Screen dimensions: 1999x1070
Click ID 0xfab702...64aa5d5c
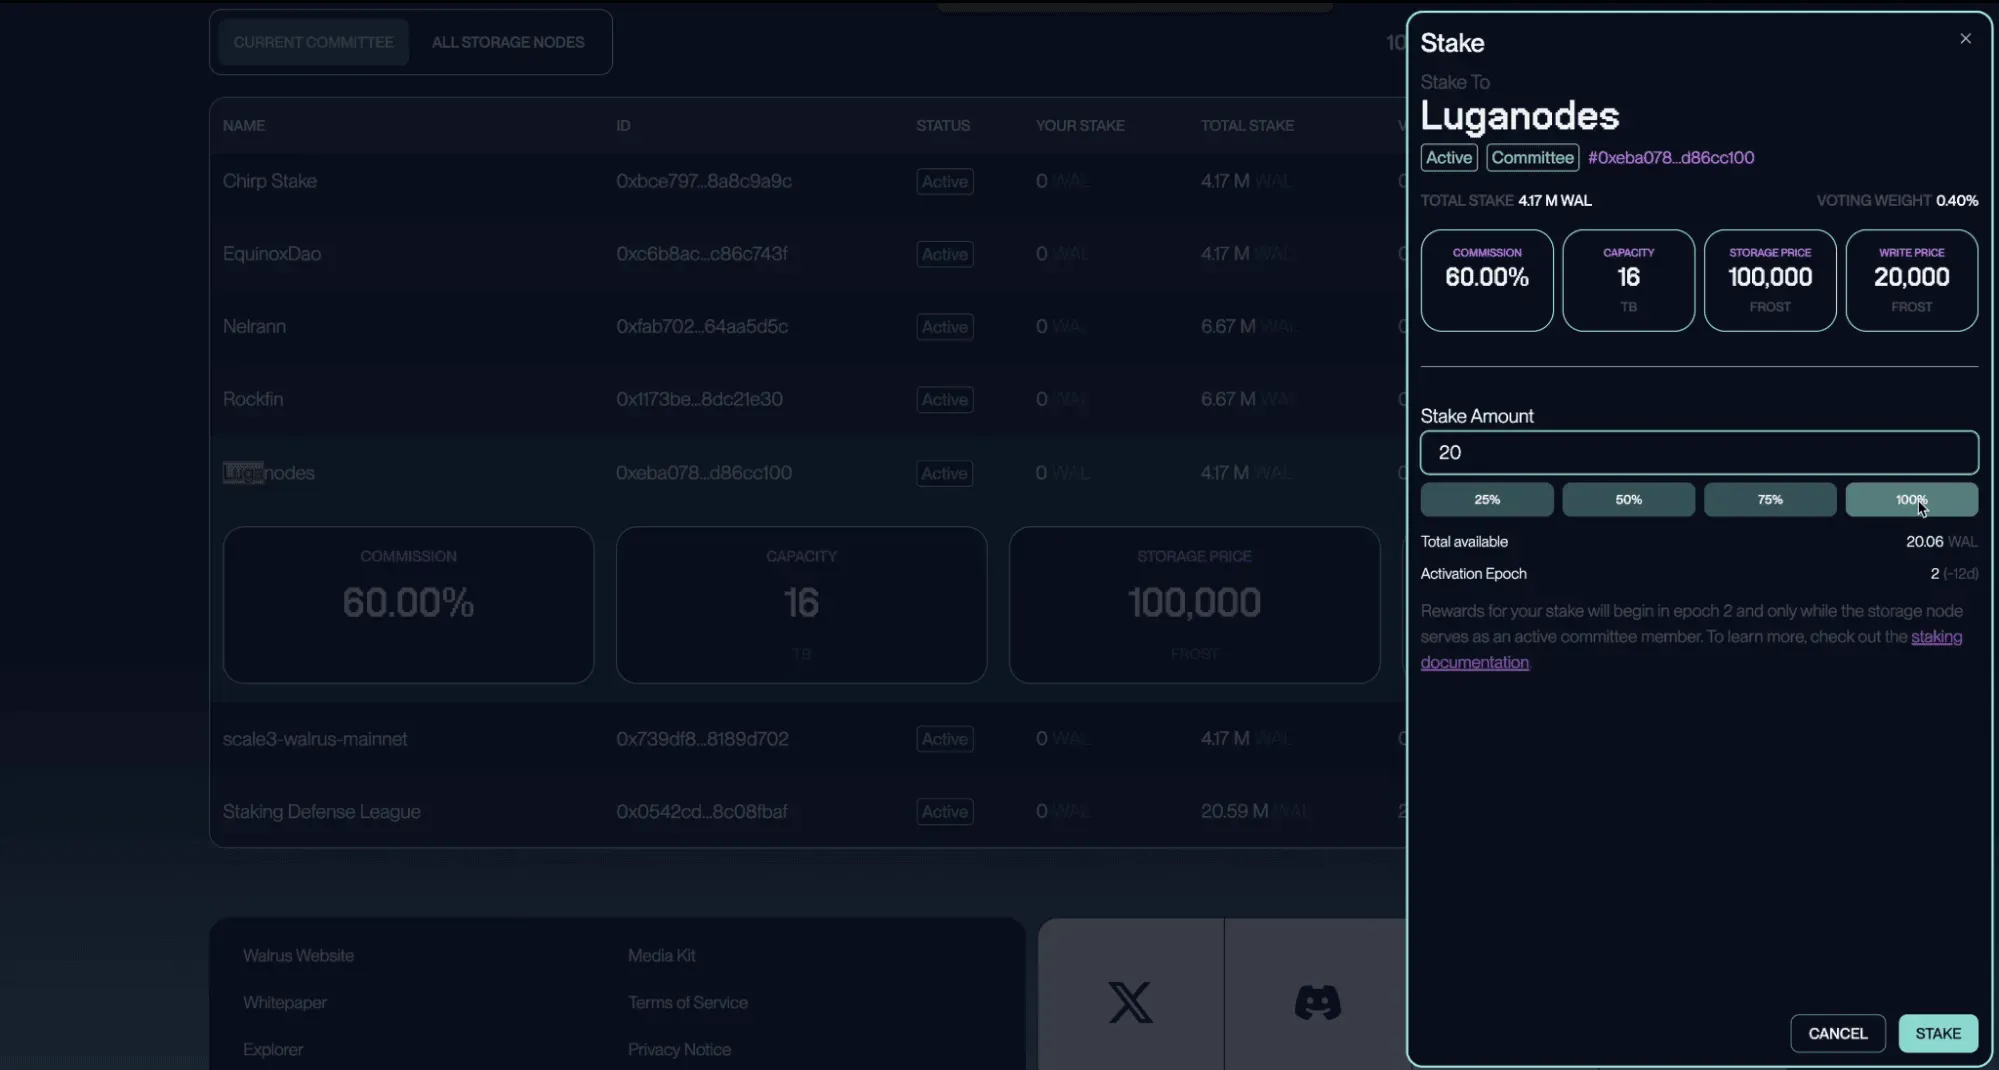click(x=702, y=327)
